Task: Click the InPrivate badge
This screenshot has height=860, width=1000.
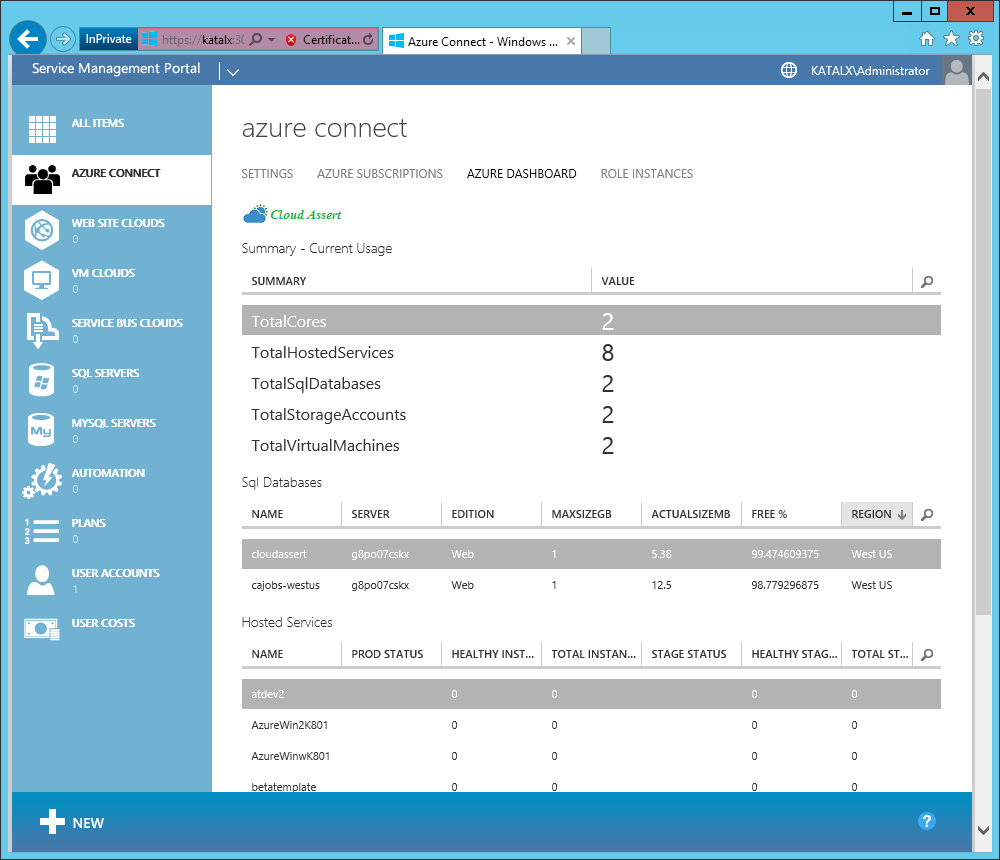Action: tap(108, 39)
